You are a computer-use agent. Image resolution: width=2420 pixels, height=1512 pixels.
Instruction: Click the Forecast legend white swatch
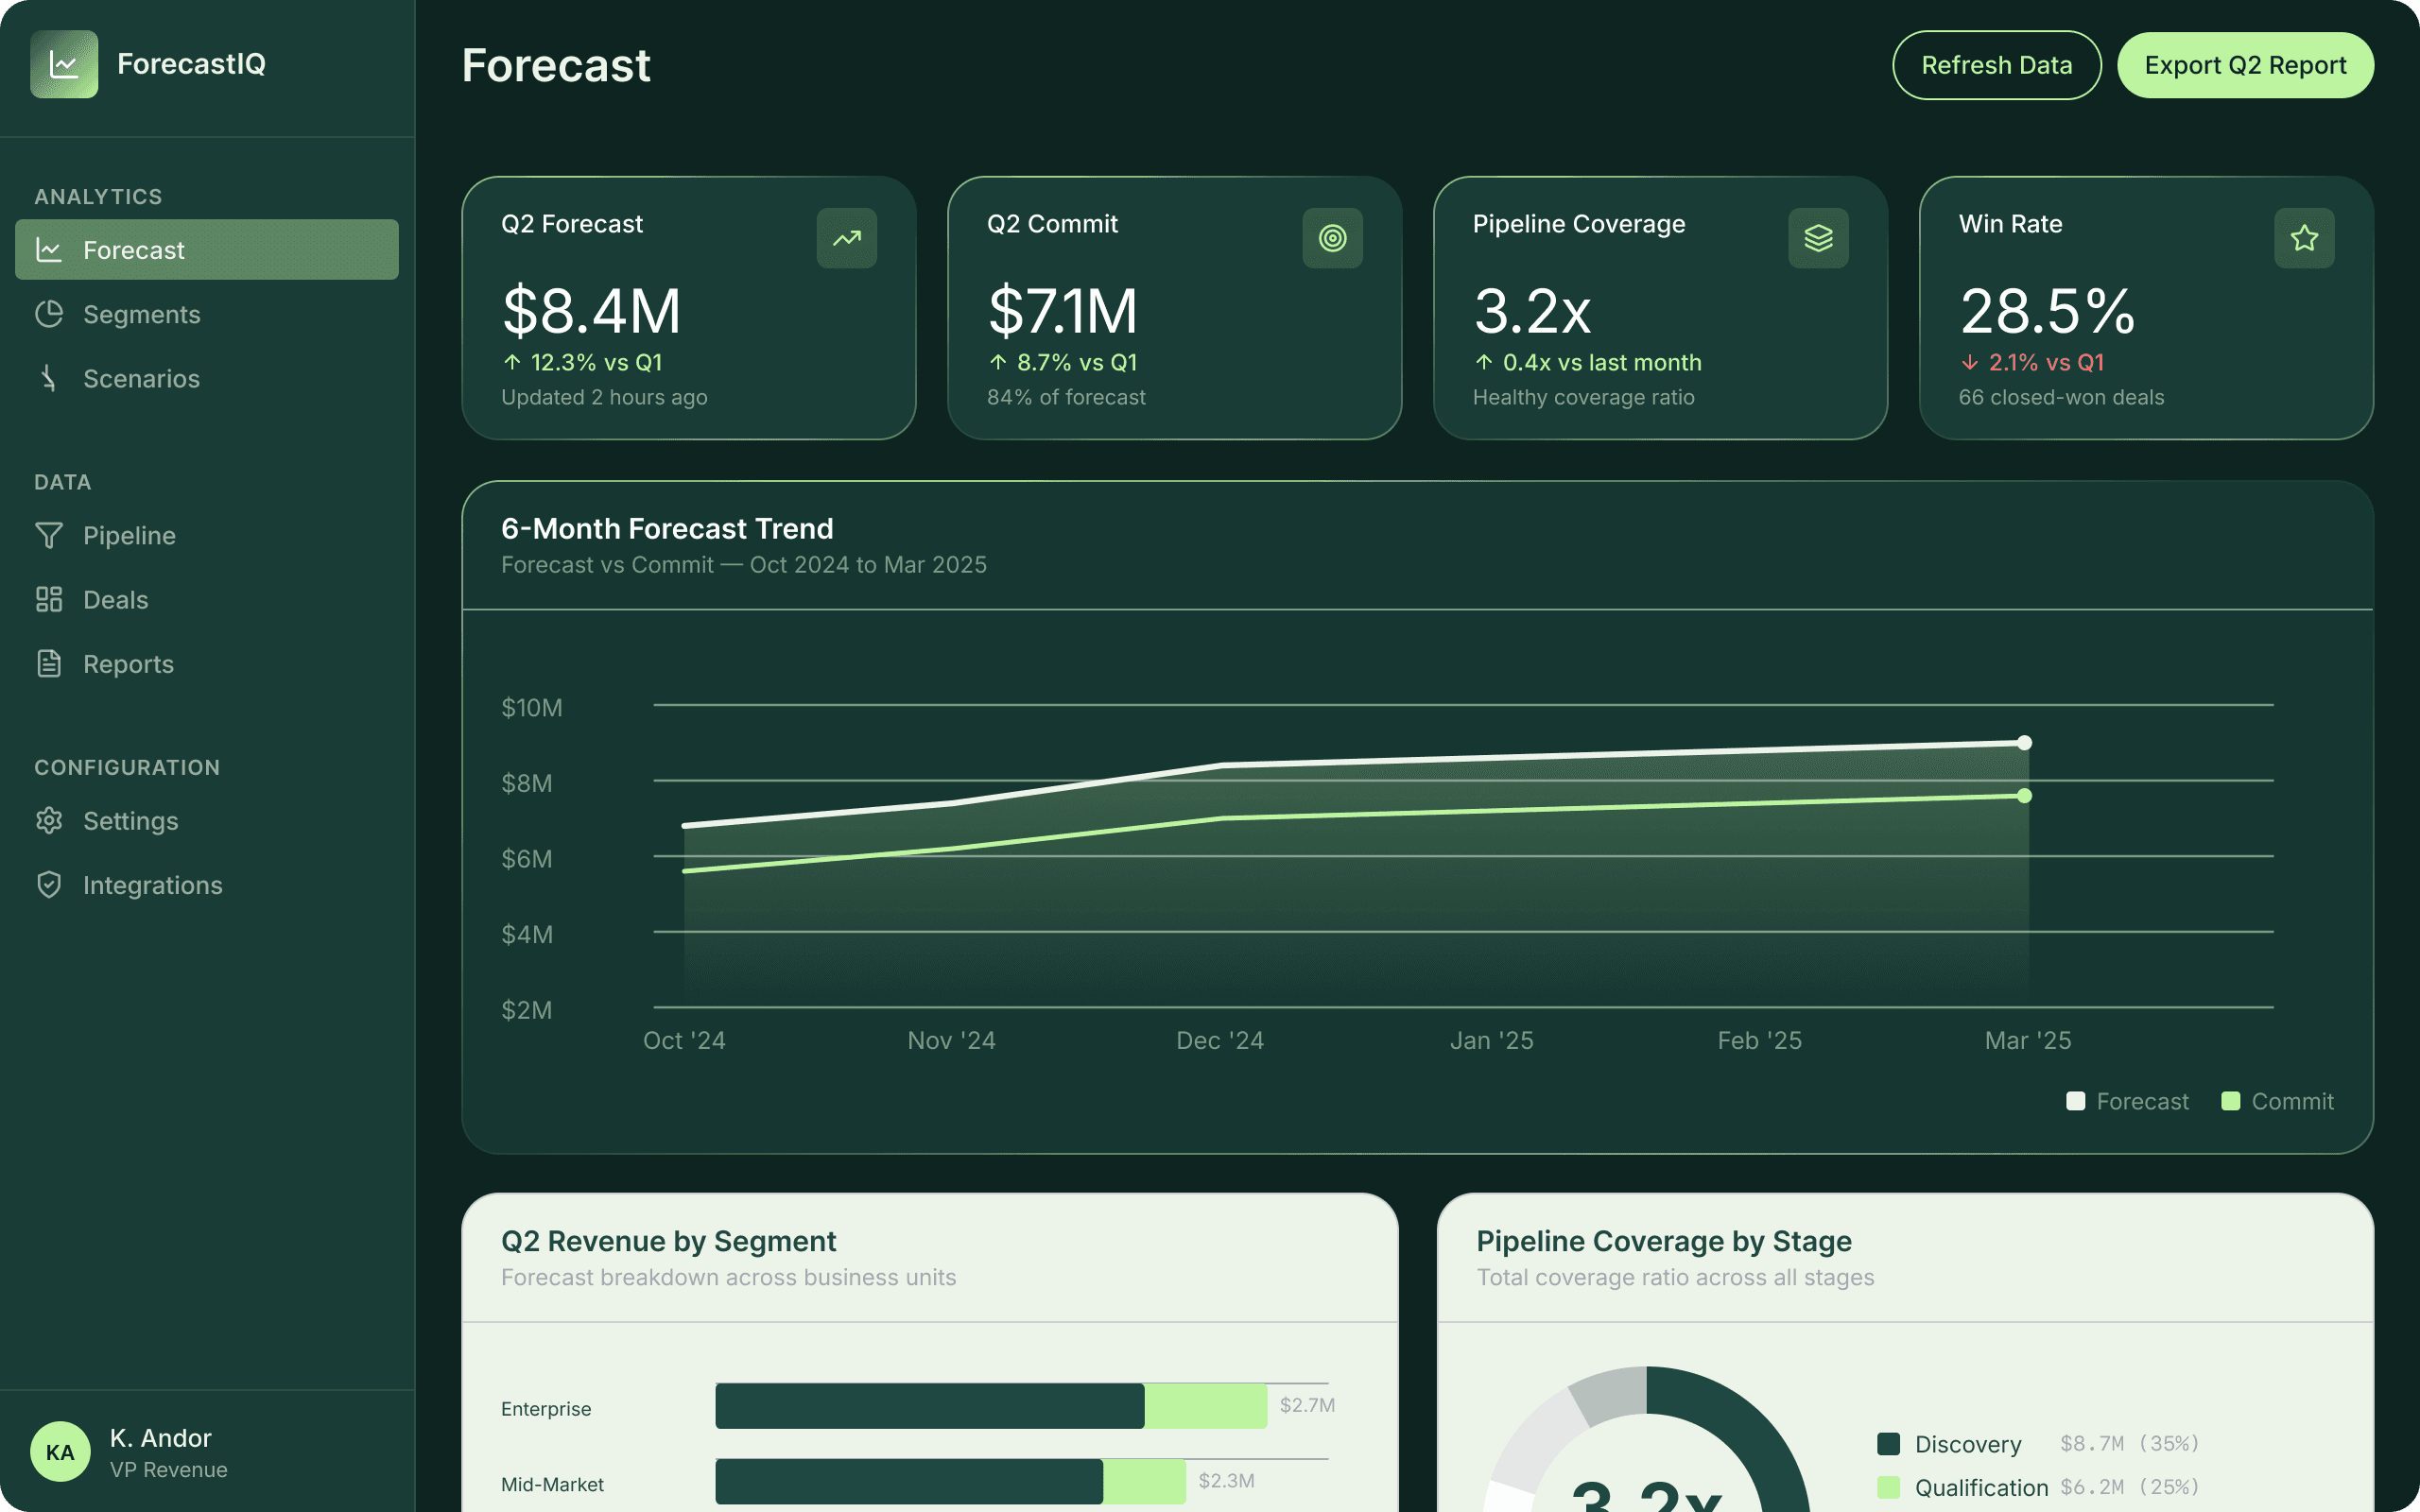pos(2076,1101)
